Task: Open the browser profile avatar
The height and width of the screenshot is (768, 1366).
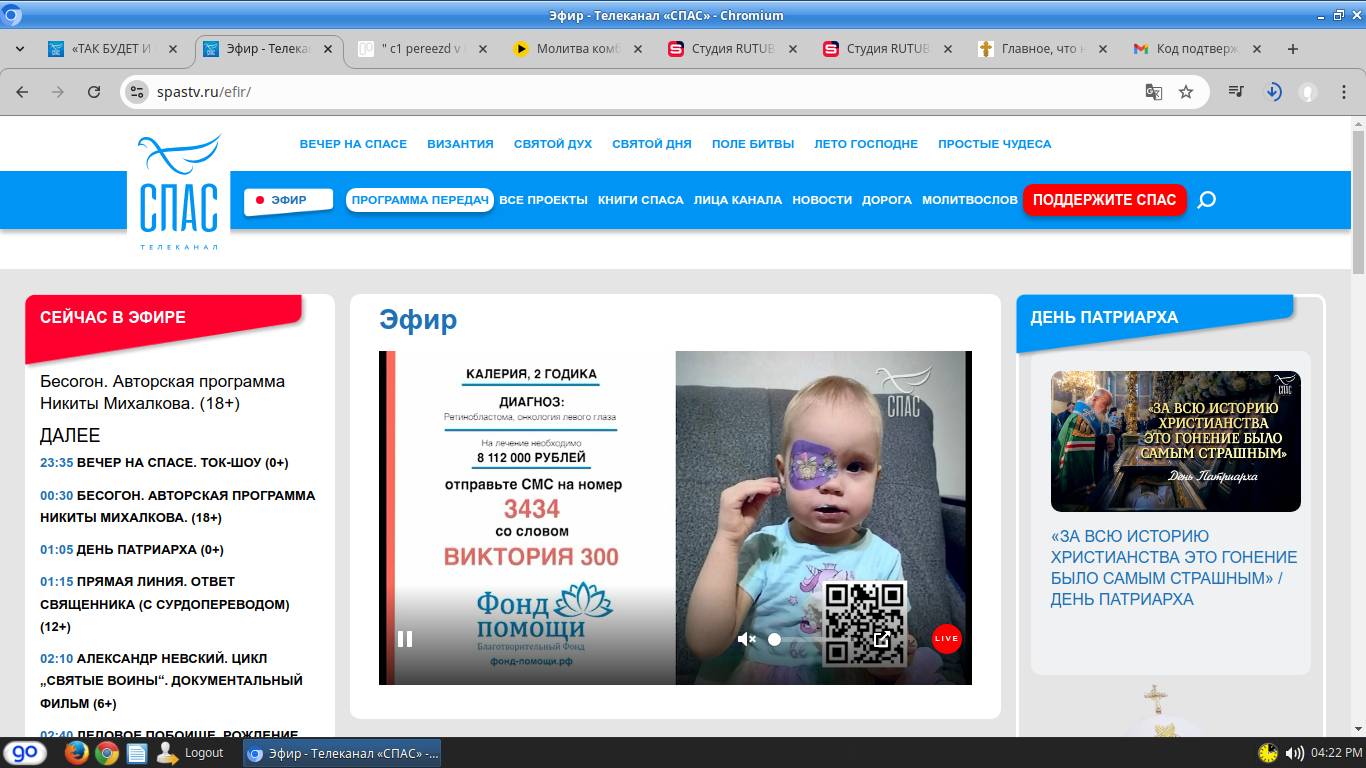Action: (x=1307, y=92)
